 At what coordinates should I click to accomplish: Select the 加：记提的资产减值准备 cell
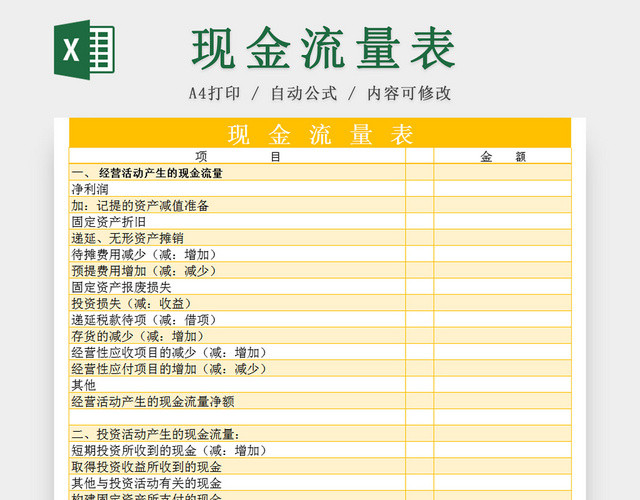237,205
